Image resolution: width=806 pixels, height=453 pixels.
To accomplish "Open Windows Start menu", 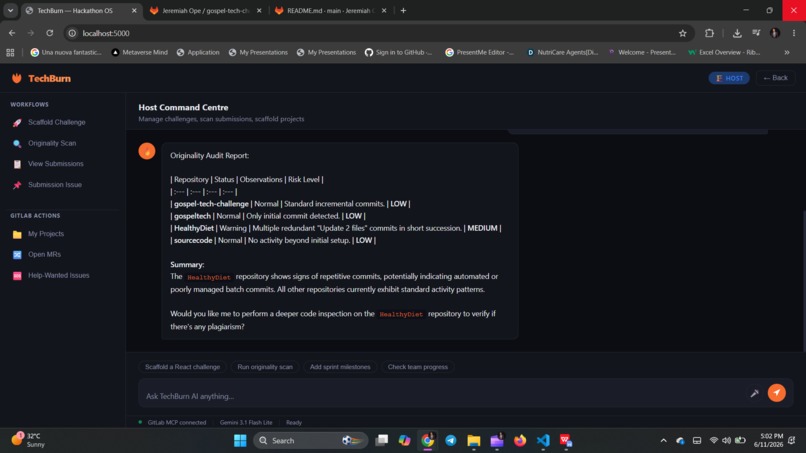I will tap(240, 441).
